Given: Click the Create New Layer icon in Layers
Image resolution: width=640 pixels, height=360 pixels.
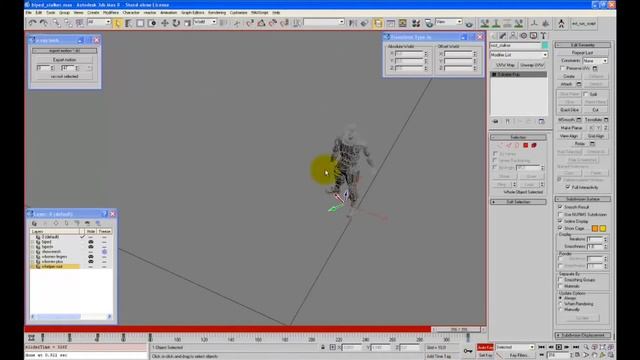Looking at the screenshot, I should (x=34, y=223).
